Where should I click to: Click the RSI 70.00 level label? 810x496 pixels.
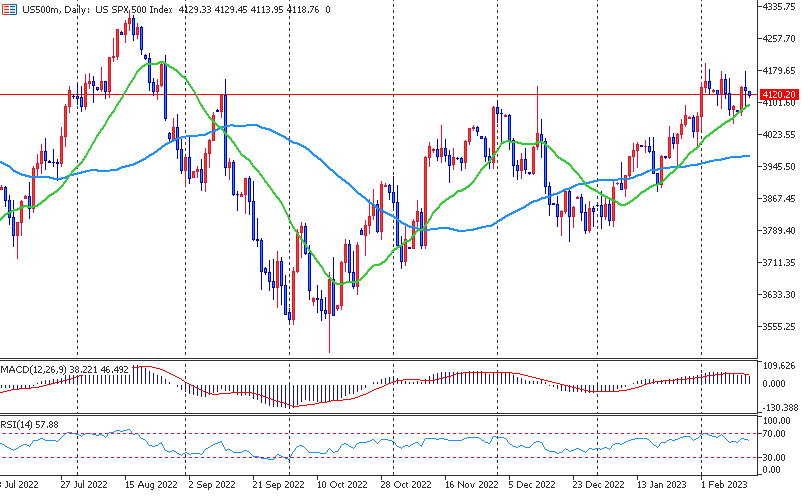click(772, 435)
